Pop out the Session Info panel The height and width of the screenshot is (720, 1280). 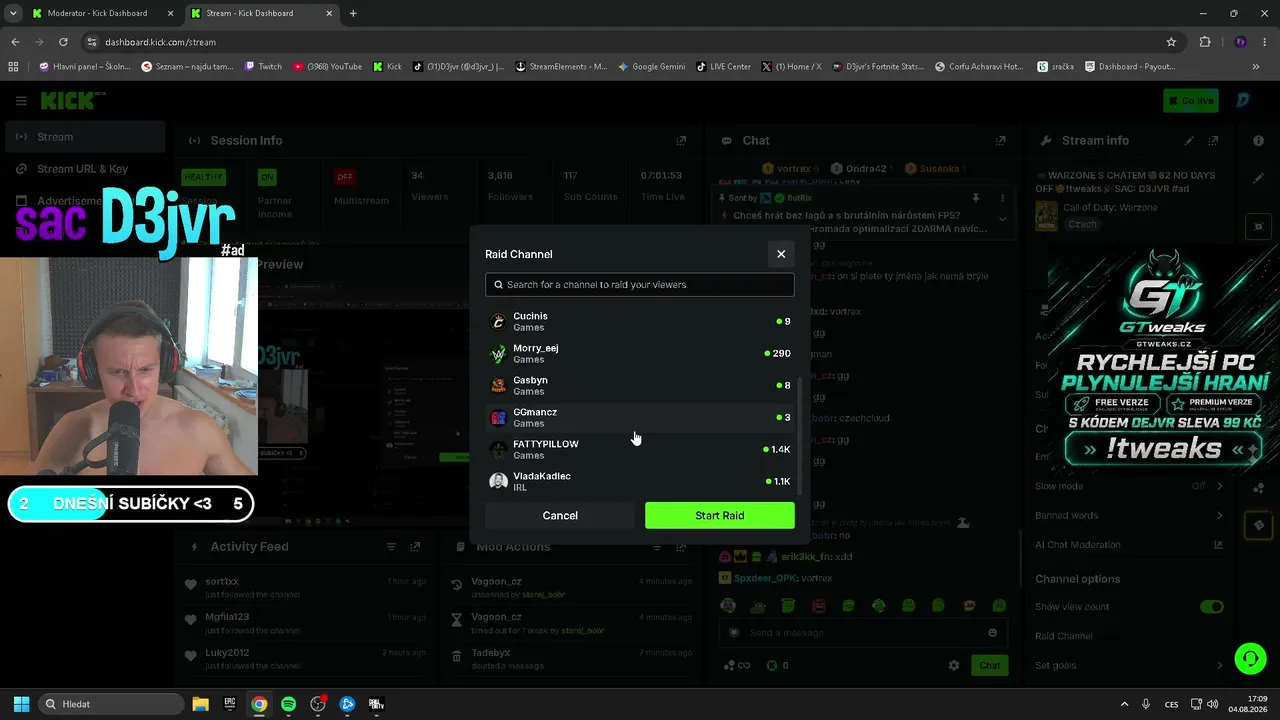[681, 141]
